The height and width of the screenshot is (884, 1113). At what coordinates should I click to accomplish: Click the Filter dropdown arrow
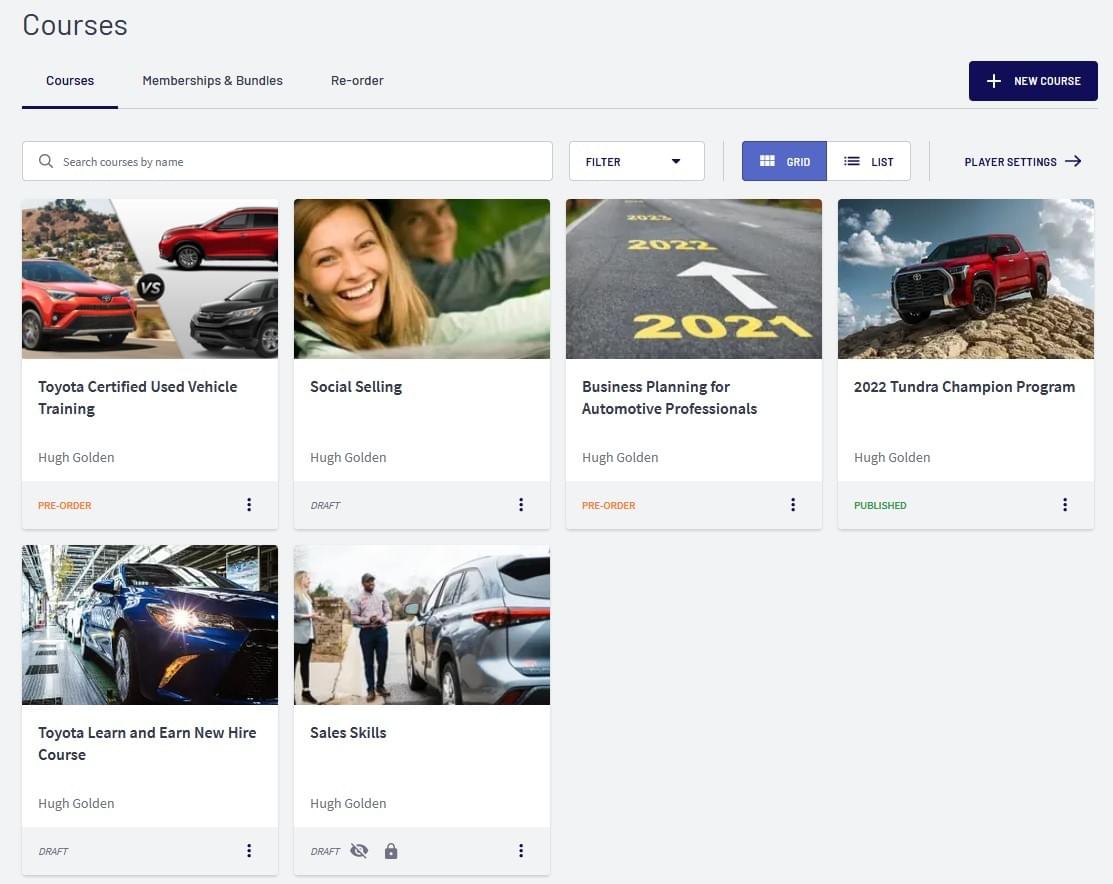[676, 161]
